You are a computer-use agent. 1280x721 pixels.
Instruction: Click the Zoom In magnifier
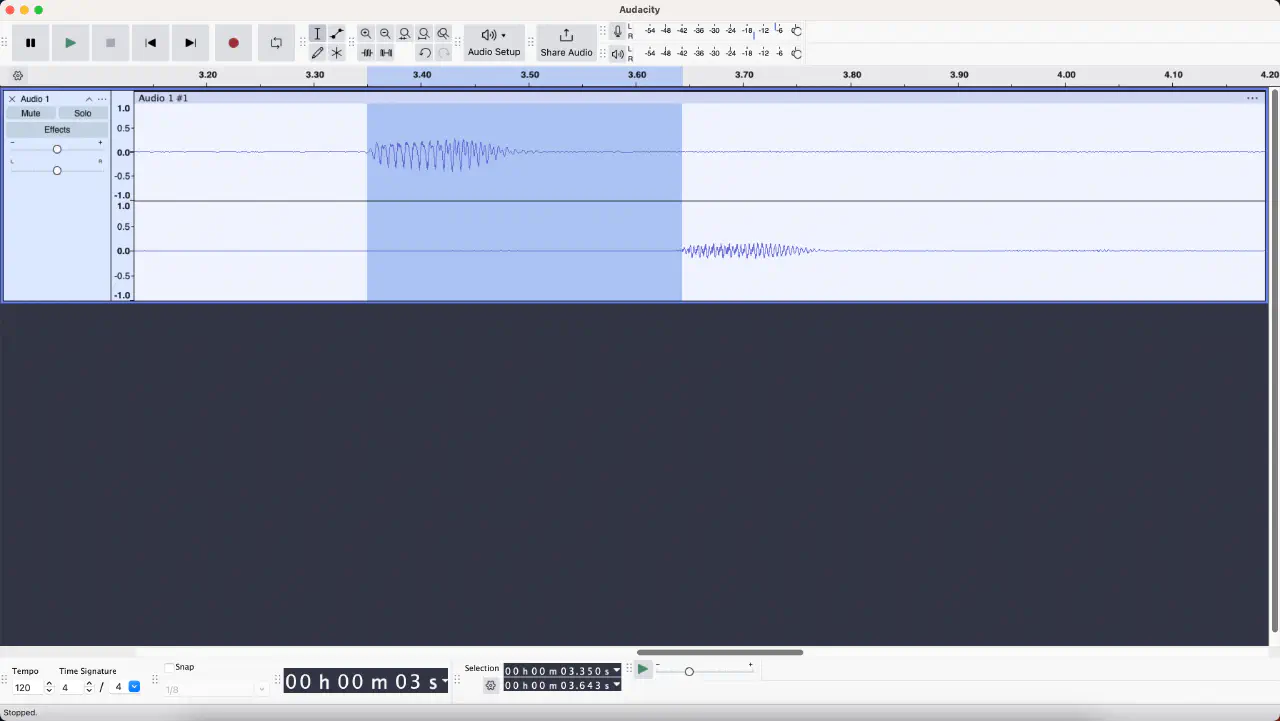(x=366, y=34)
